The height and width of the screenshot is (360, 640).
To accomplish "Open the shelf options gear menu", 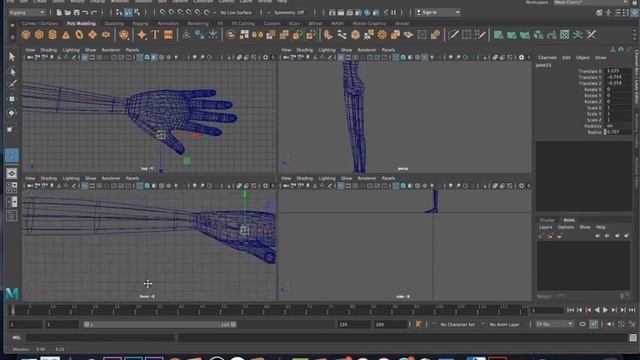I will (12, 37).
